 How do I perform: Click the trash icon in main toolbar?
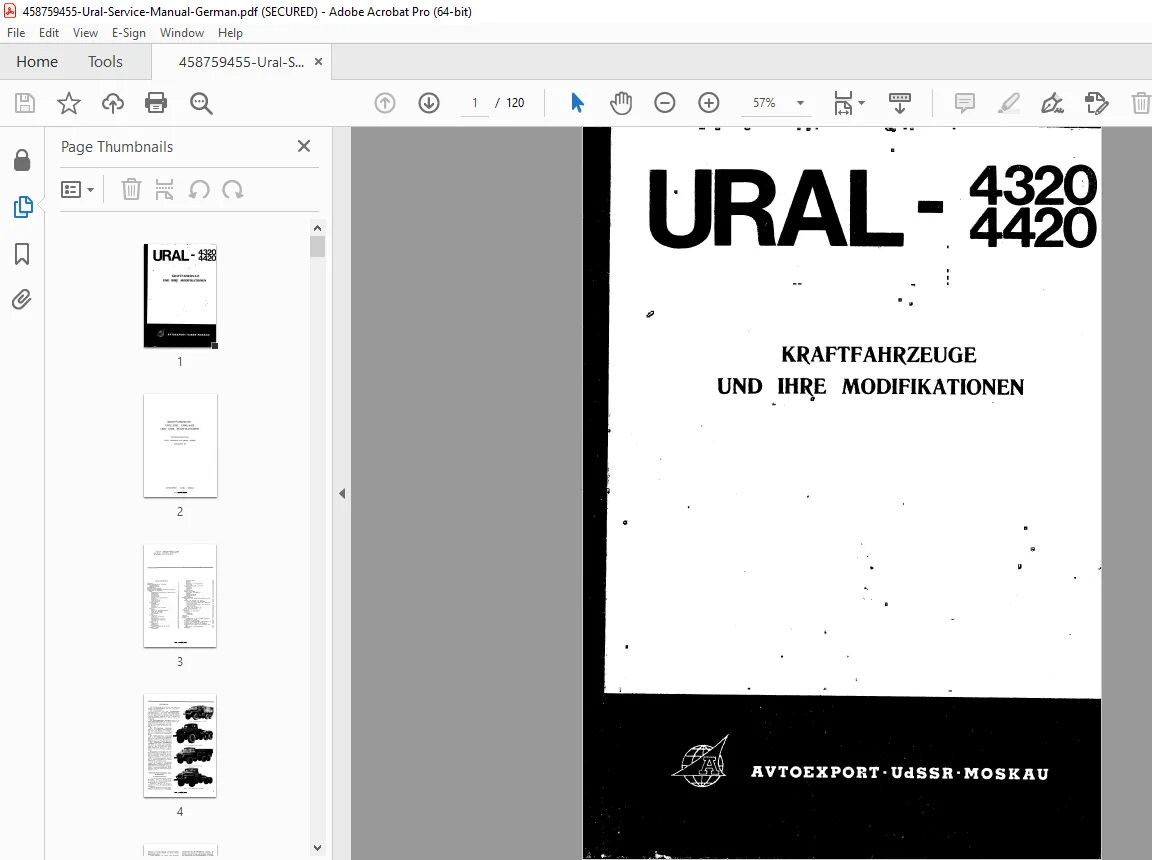1140,103
